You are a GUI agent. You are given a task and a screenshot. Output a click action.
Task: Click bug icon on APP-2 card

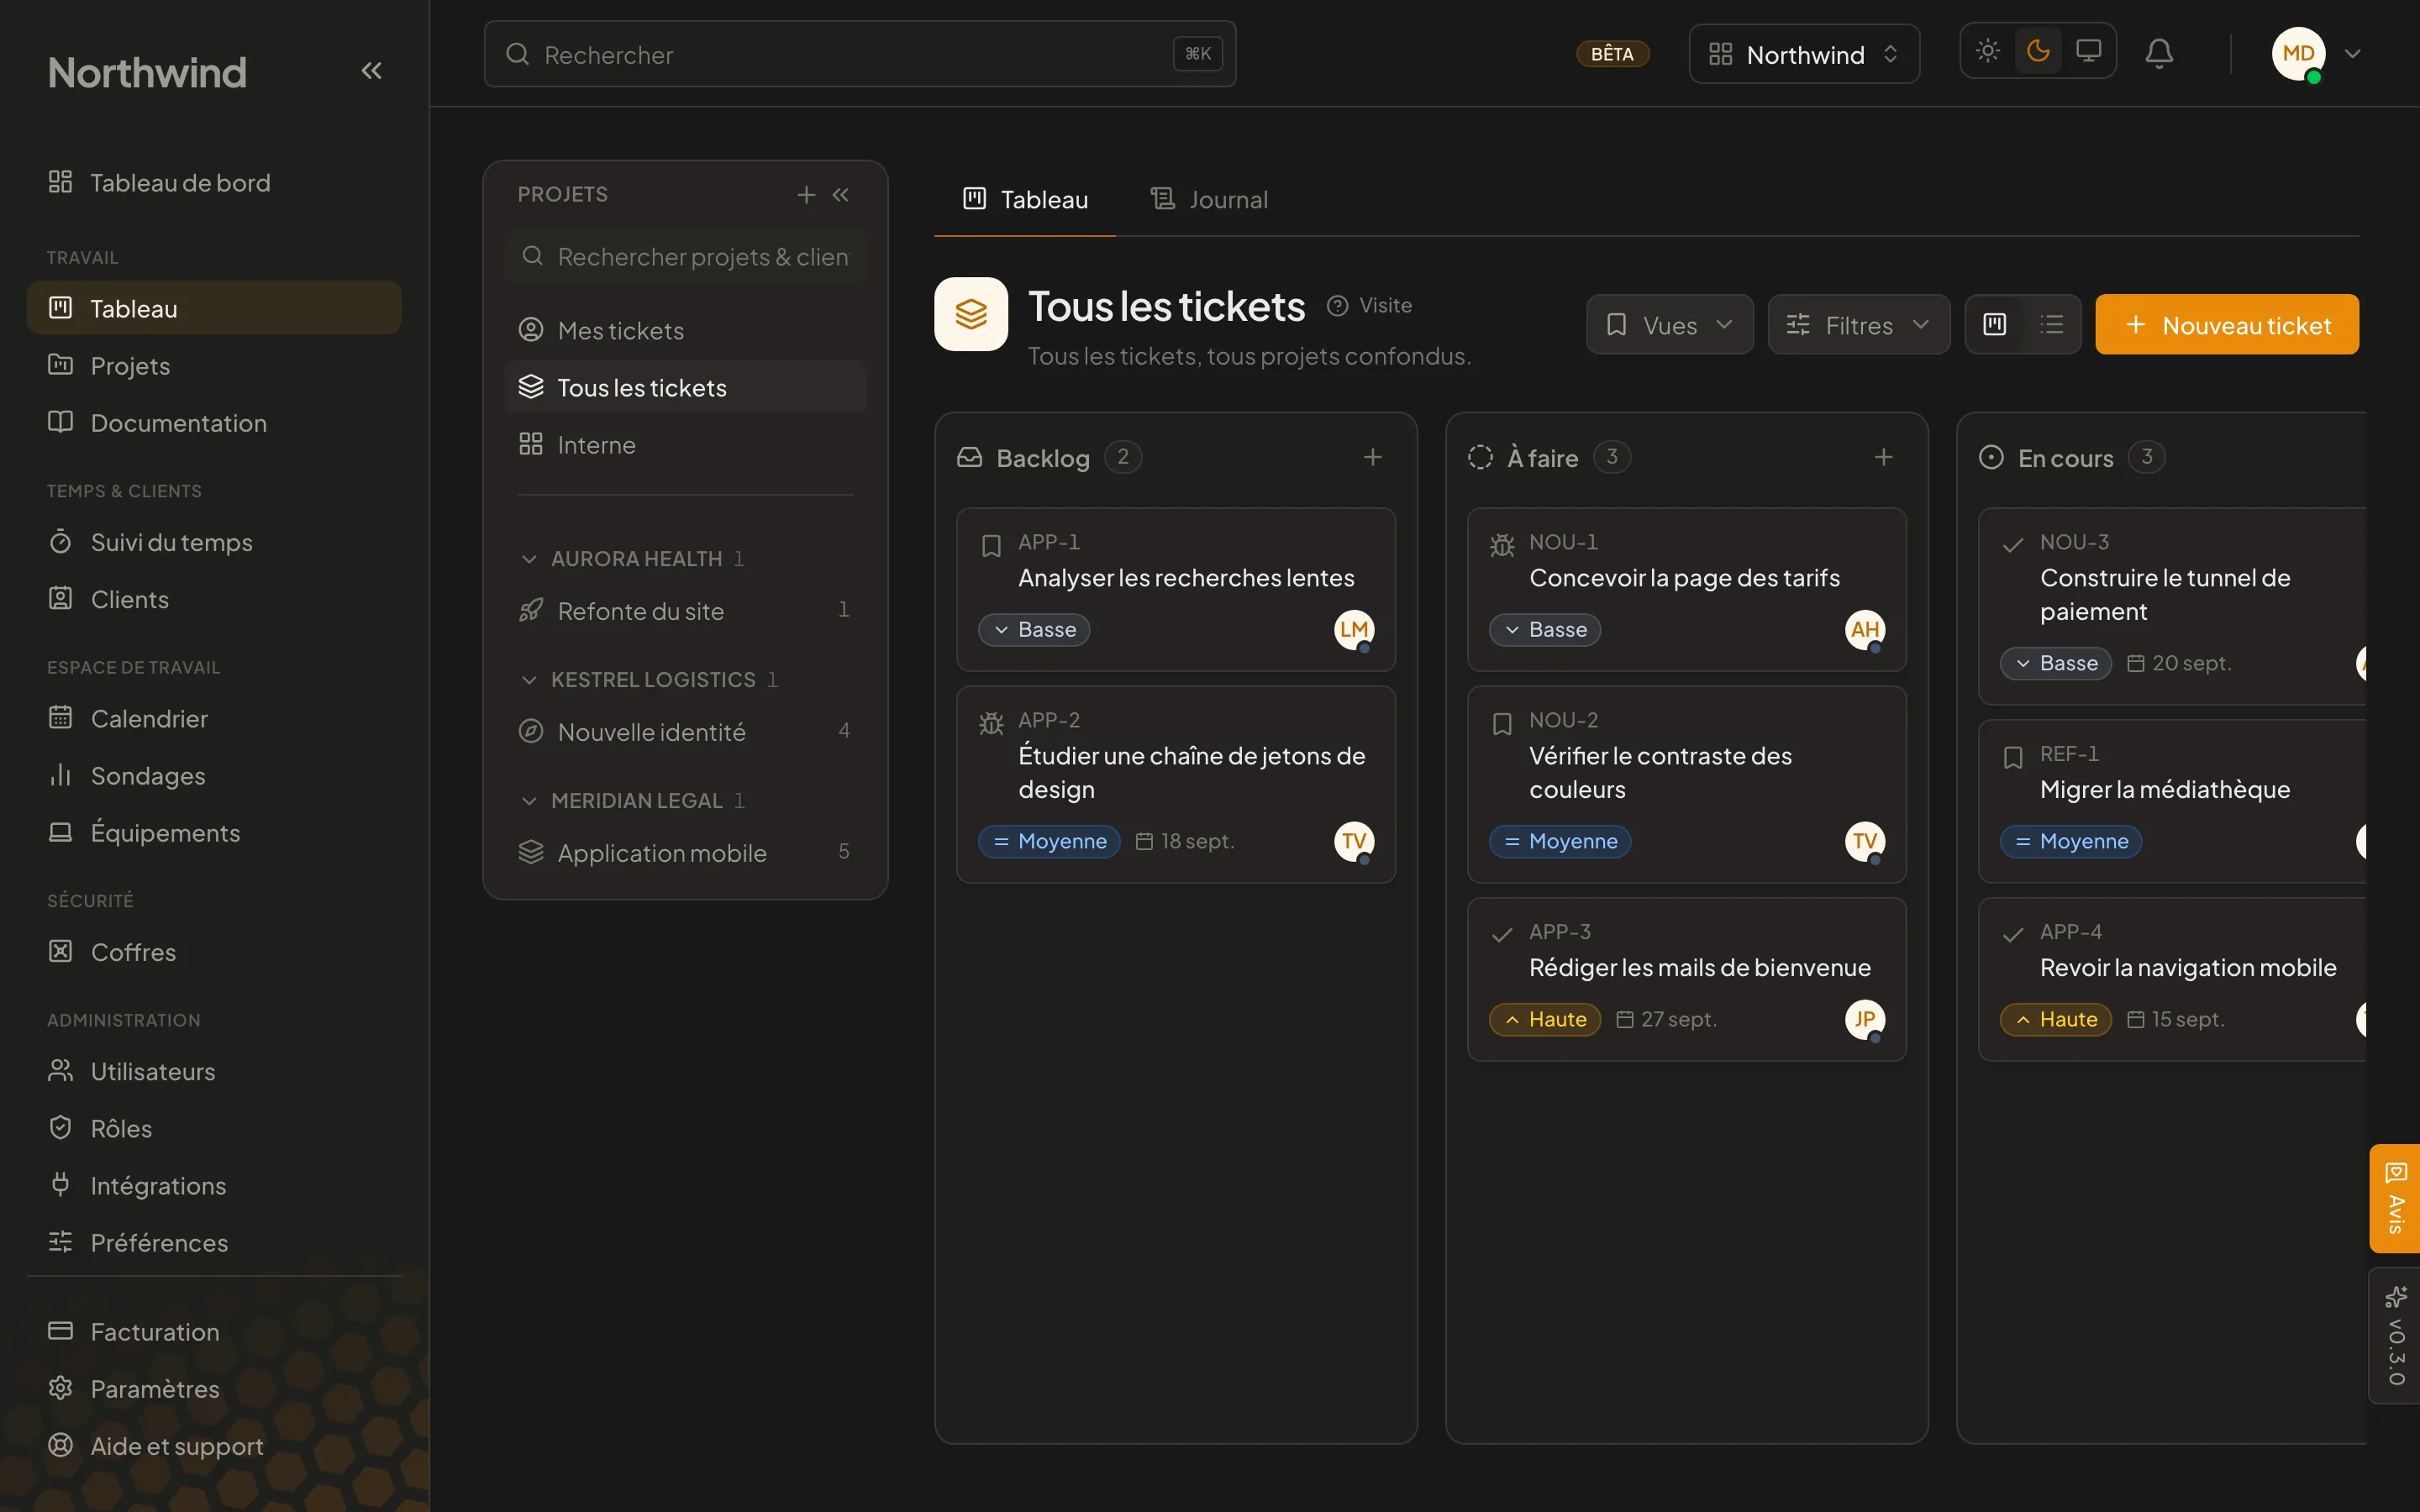(991, 723)
